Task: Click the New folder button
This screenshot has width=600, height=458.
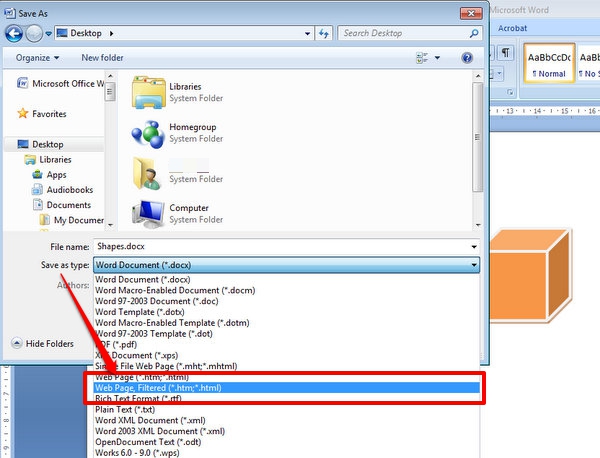Action: (x=102, y=58)
